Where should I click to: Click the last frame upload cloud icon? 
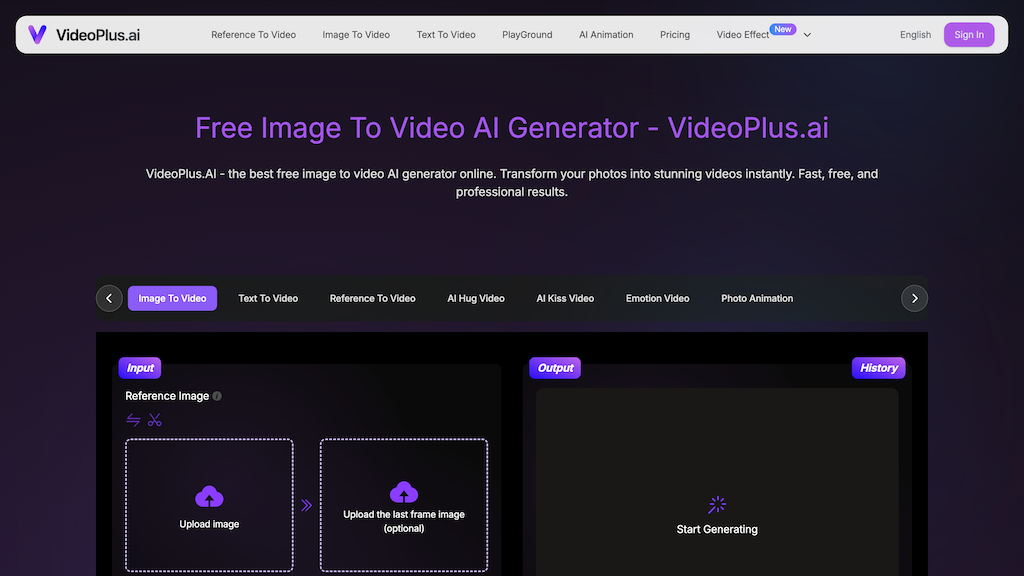(404, 492)
